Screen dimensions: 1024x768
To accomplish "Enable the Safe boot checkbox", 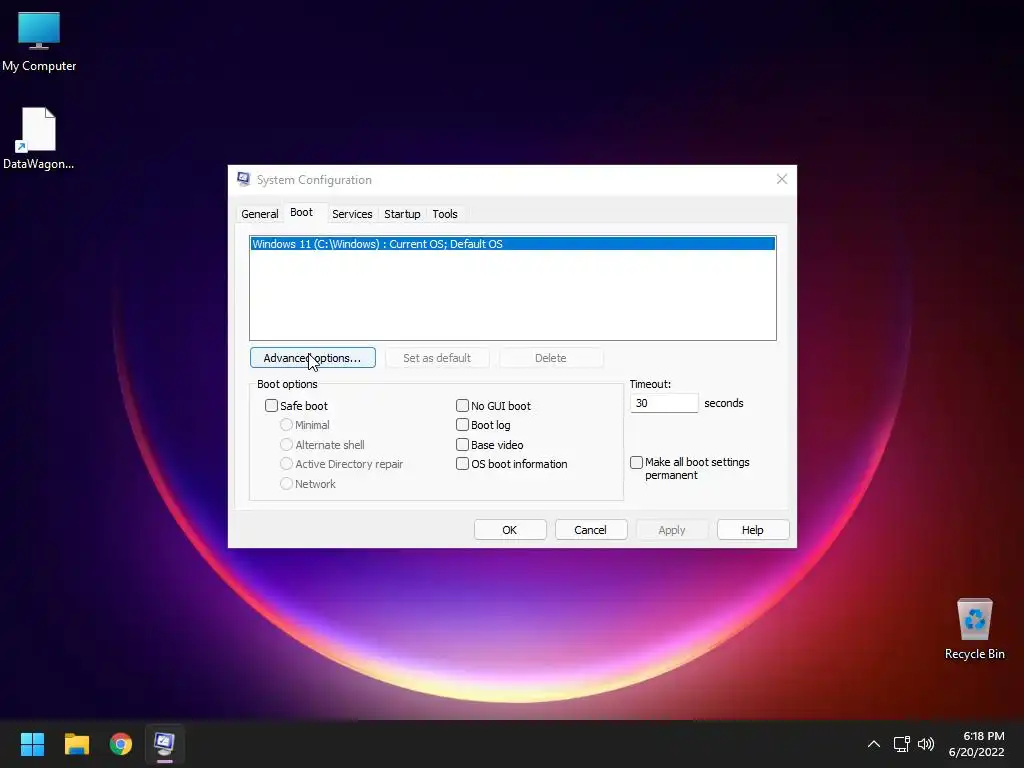I will (x=271, y=406).
